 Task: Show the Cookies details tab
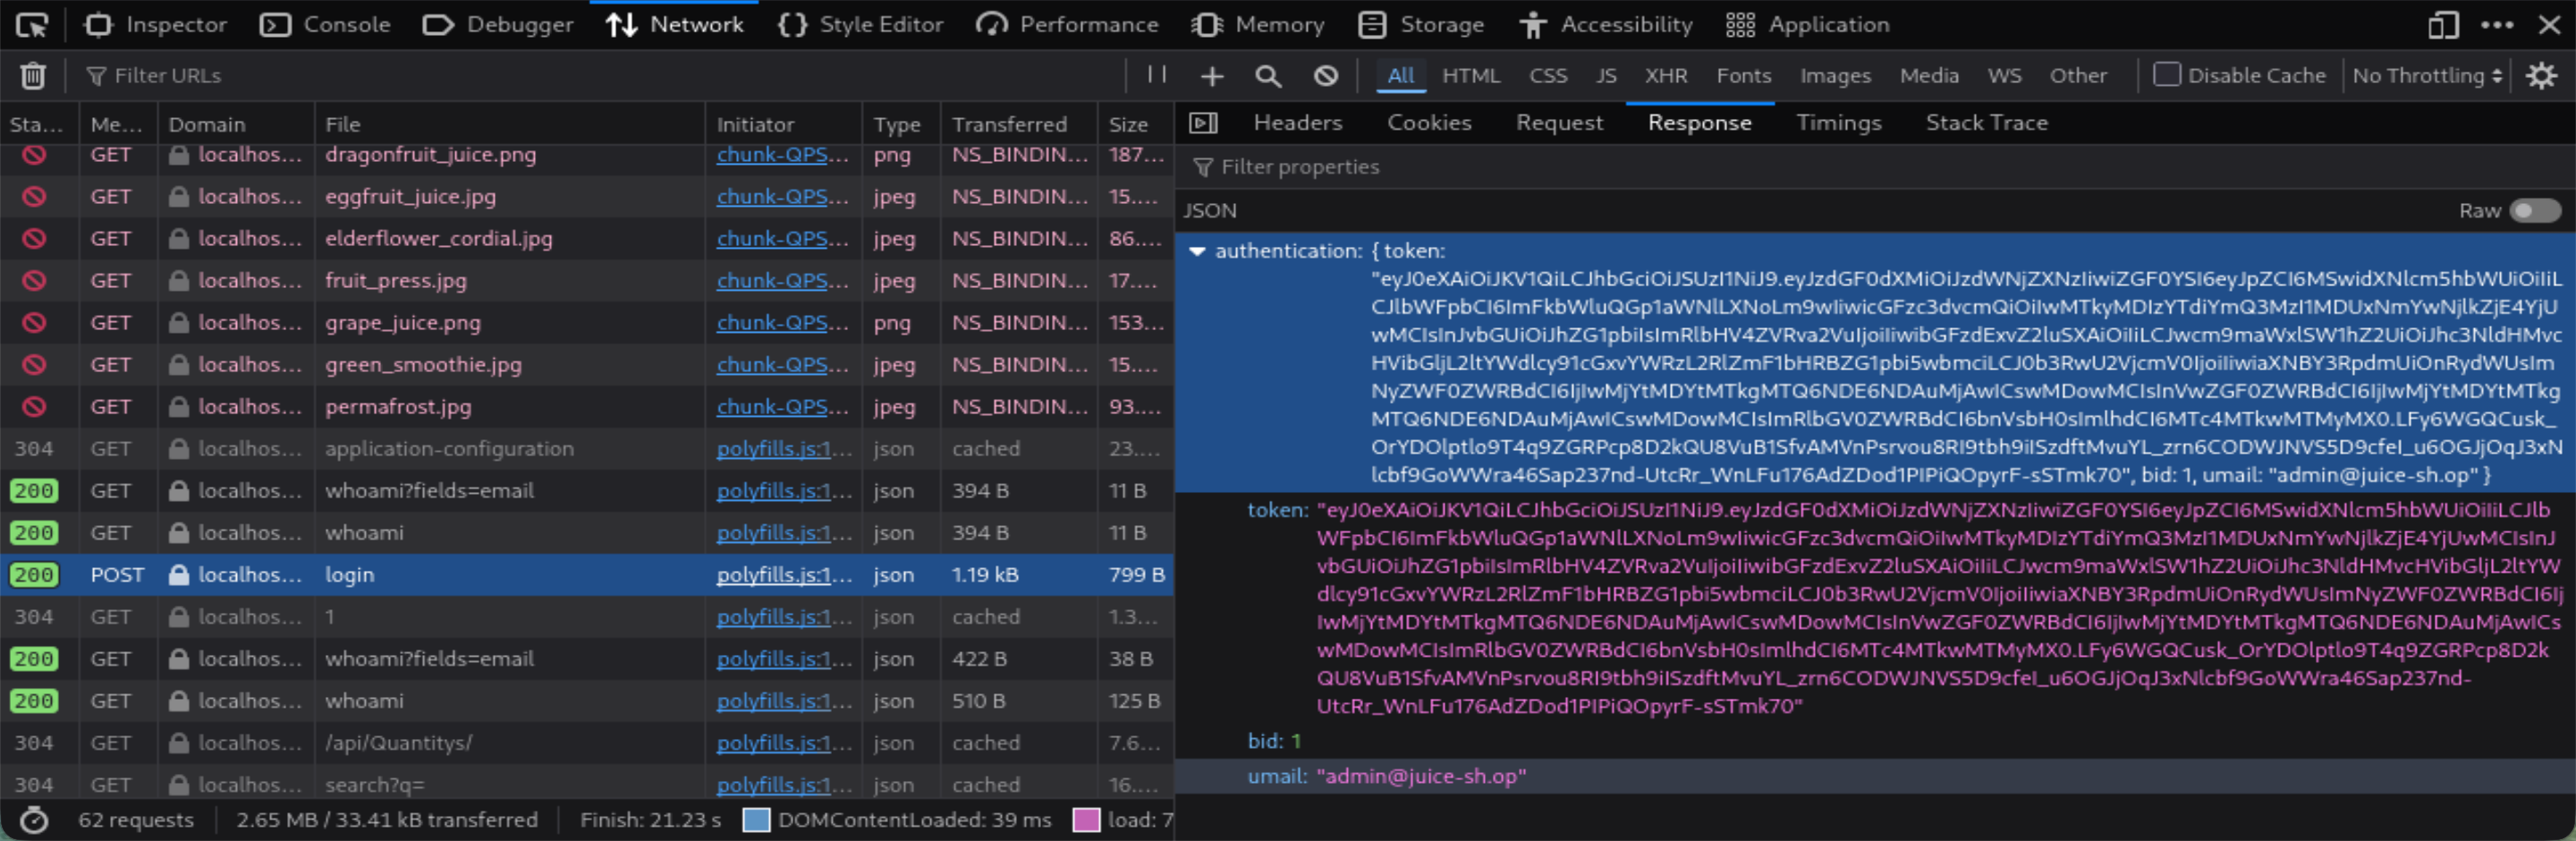point(1429,123)
